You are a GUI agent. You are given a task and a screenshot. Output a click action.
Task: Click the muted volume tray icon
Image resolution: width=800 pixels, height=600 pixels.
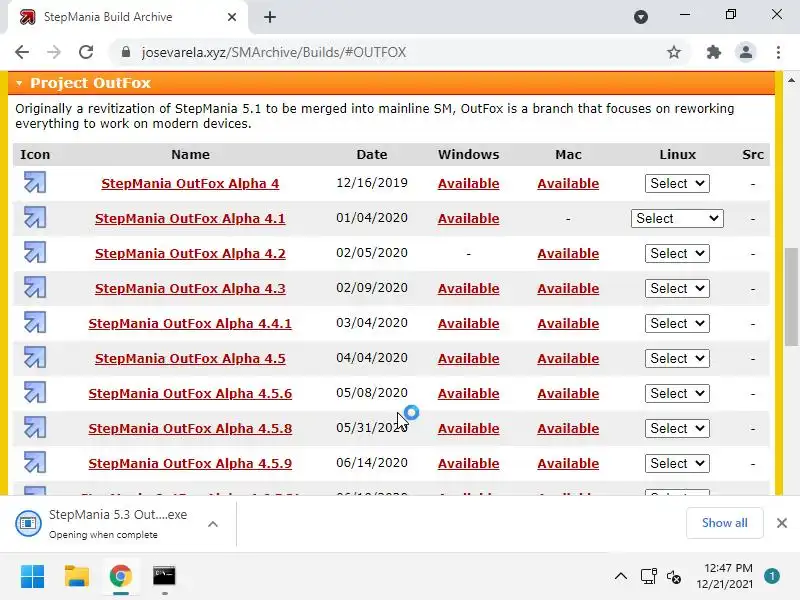tap(674, 577)
